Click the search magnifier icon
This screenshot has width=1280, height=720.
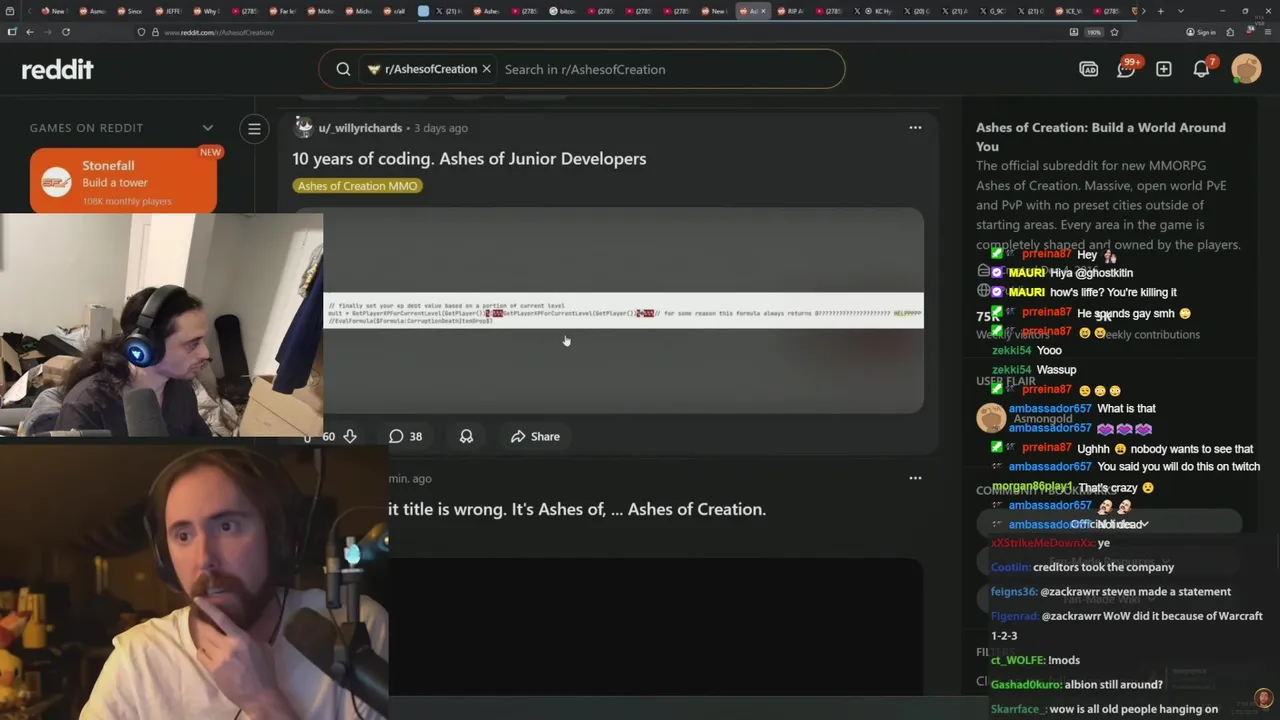pyautogui.click(x=343, y=69)
